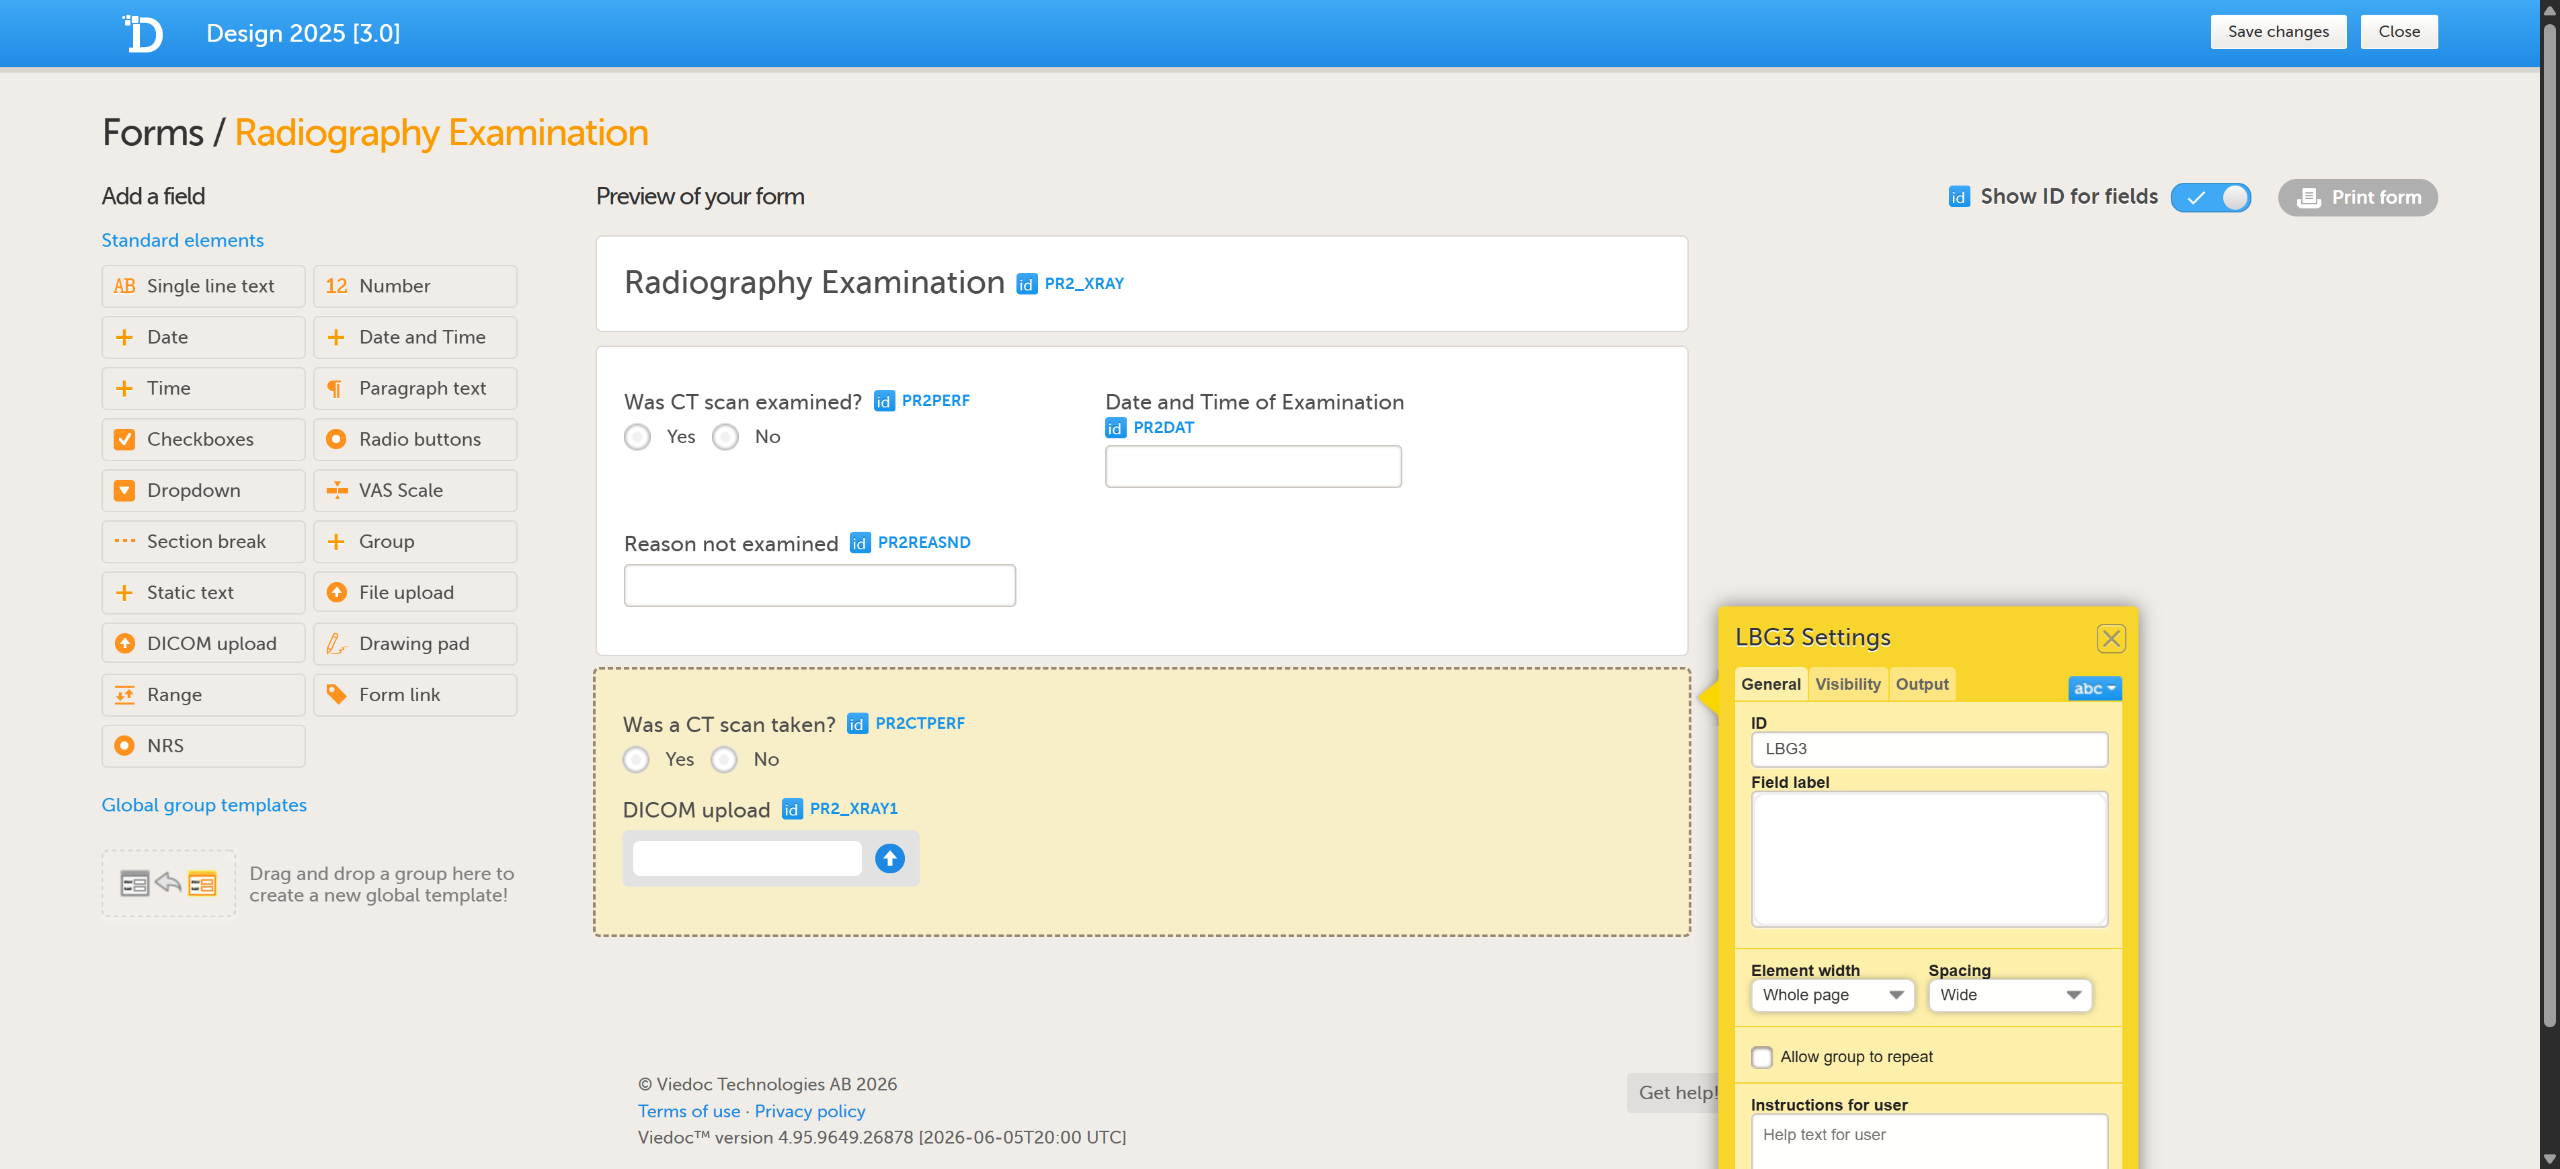Open the Element width dropdown
The image size is (2560, 1169).
pyautogui.click(x=1832, y=995)
